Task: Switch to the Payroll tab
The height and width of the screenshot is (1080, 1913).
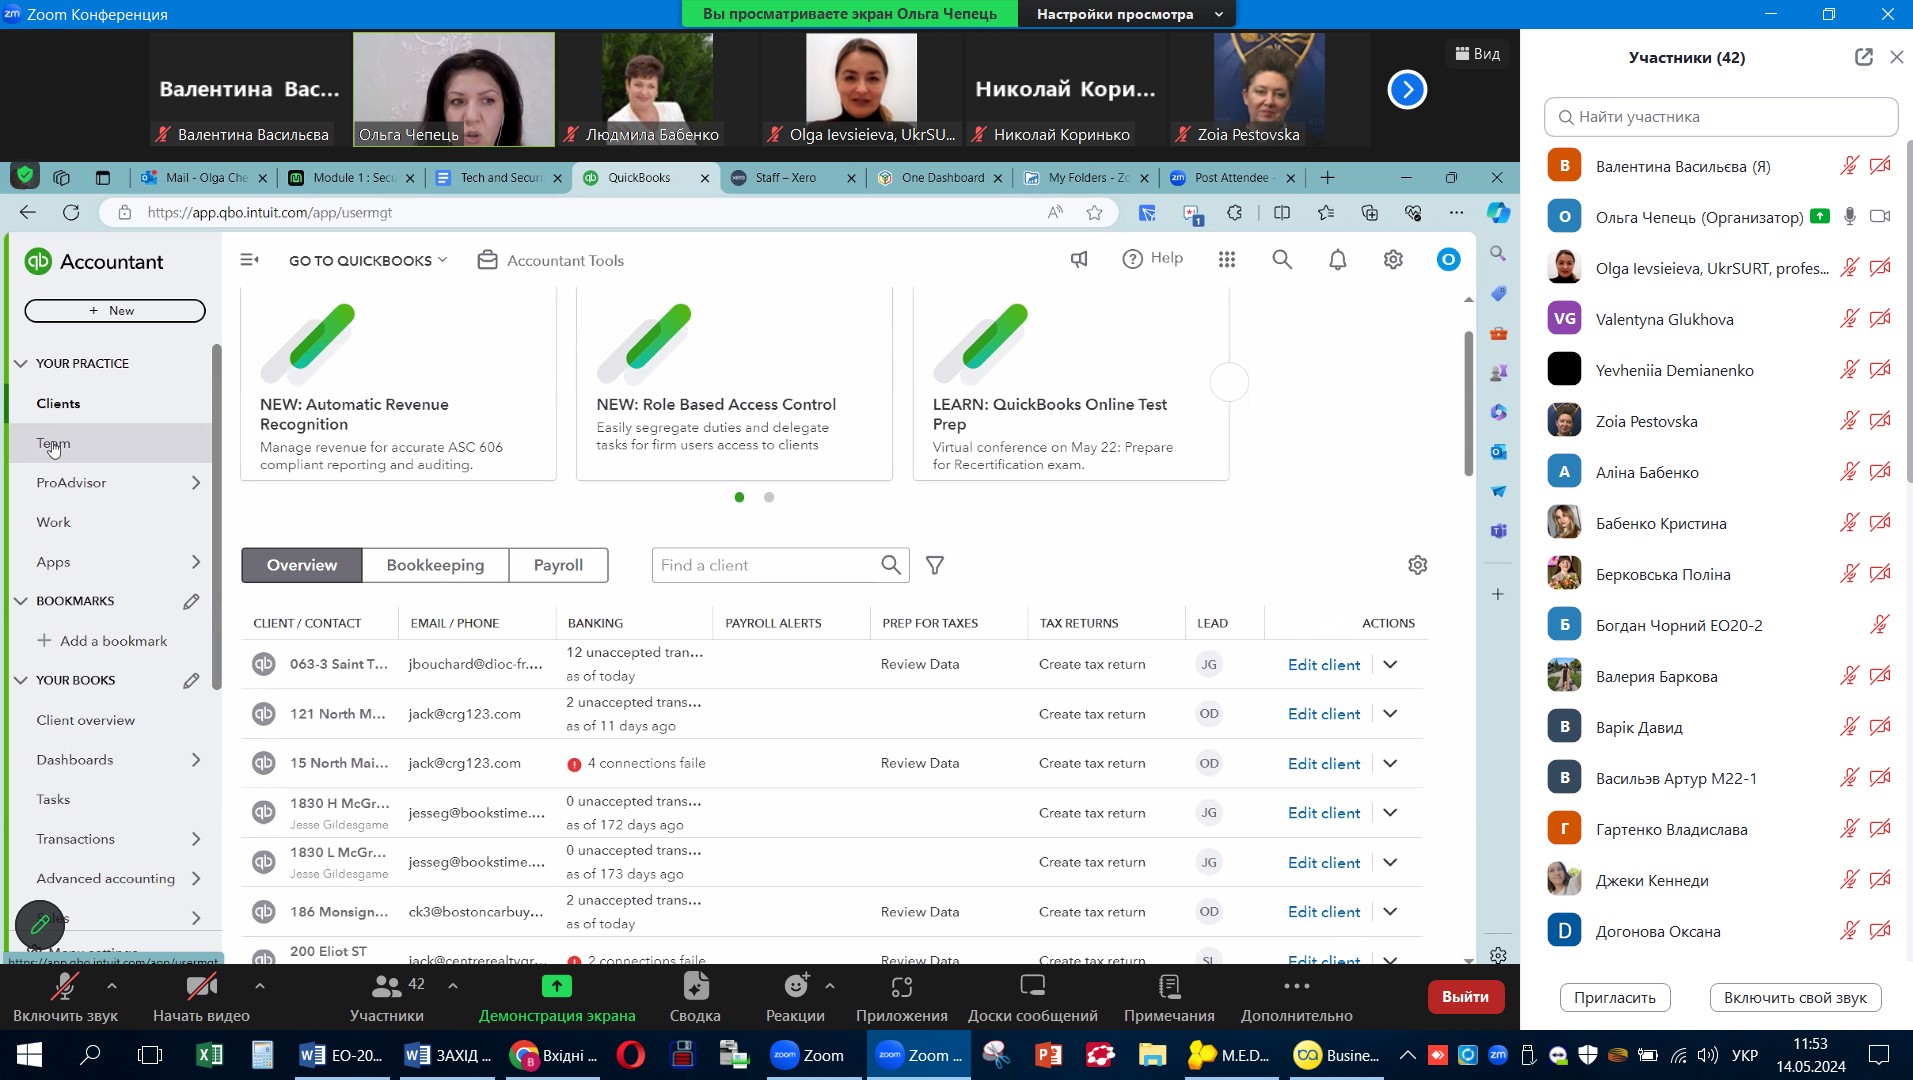Action: click(558, 565)
